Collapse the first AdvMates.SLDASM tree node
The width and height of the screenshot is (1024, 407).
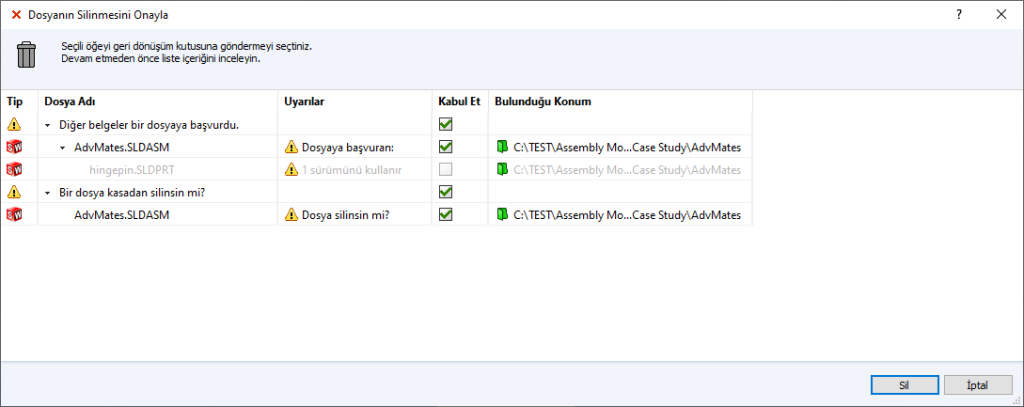tap(62, 148)
